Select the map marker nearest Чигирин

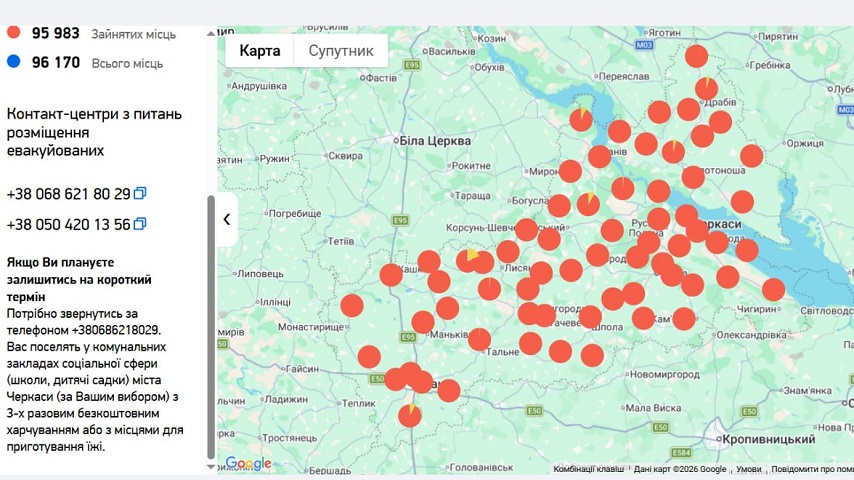click(x=773, y=290)
